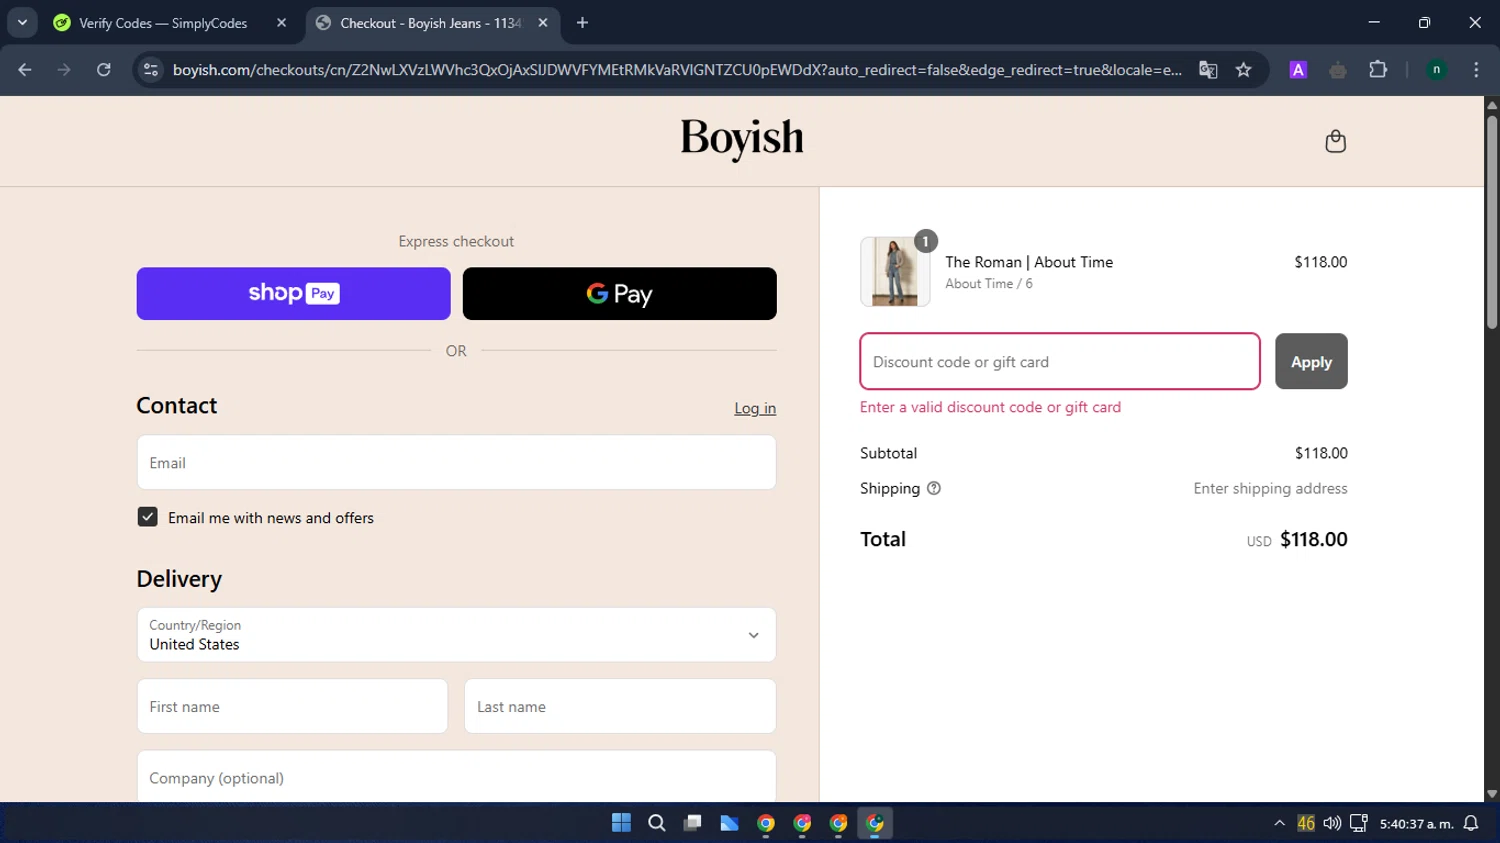
Task: Open the blue taskbar app next to Task View
Action: (x=729, y=823)
